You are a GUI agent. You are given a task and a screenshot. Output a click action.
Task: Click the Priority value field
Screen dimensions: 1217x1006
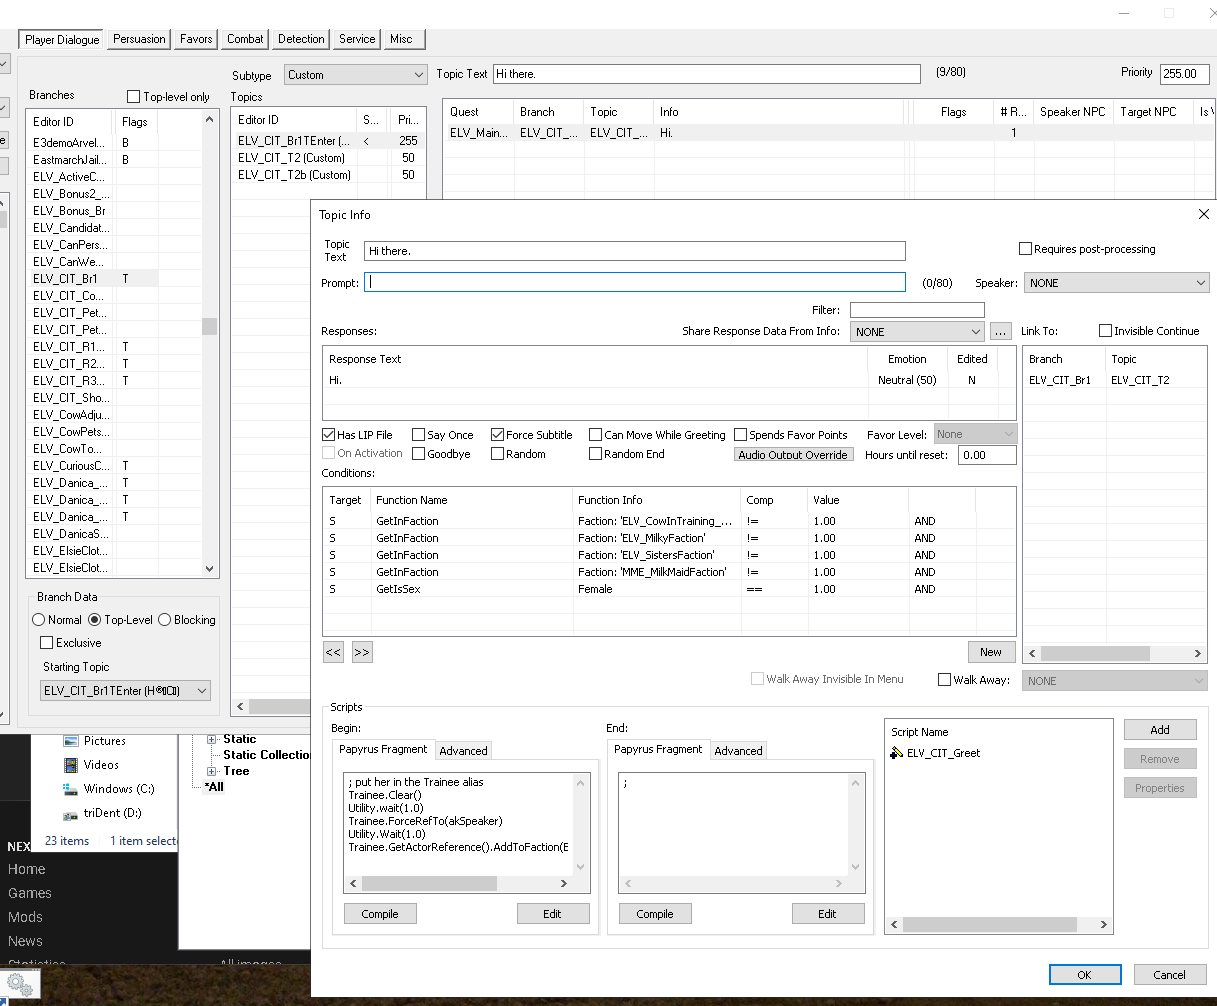[1184, 73]
